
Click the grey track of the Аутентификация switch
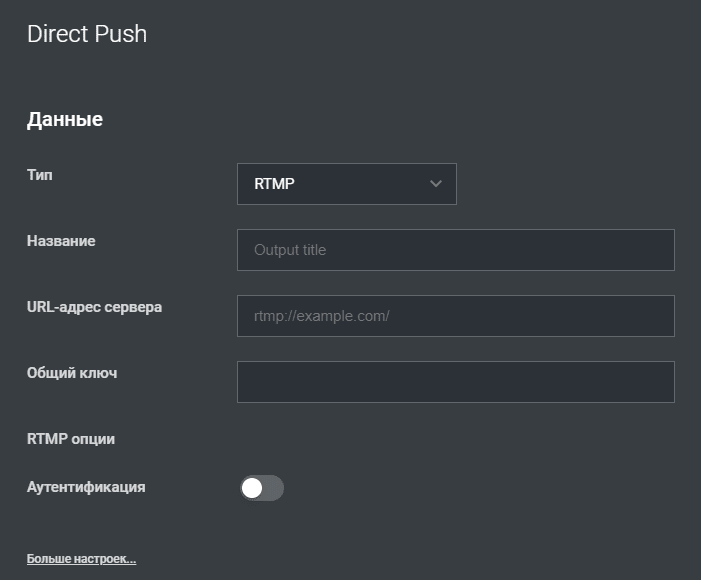[x=273, y=488]
